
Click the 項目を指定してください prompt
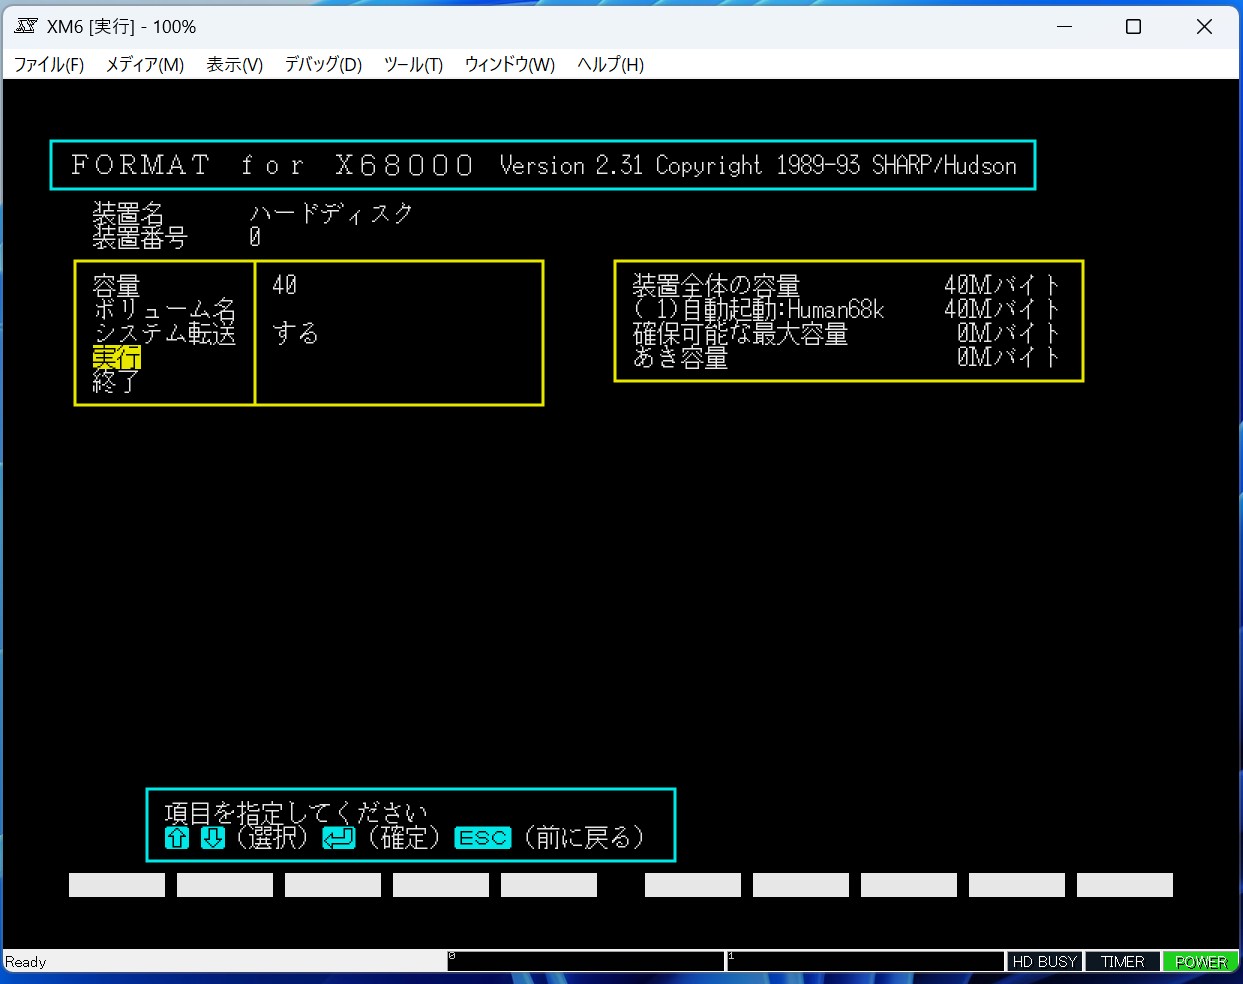click(296, 813)
